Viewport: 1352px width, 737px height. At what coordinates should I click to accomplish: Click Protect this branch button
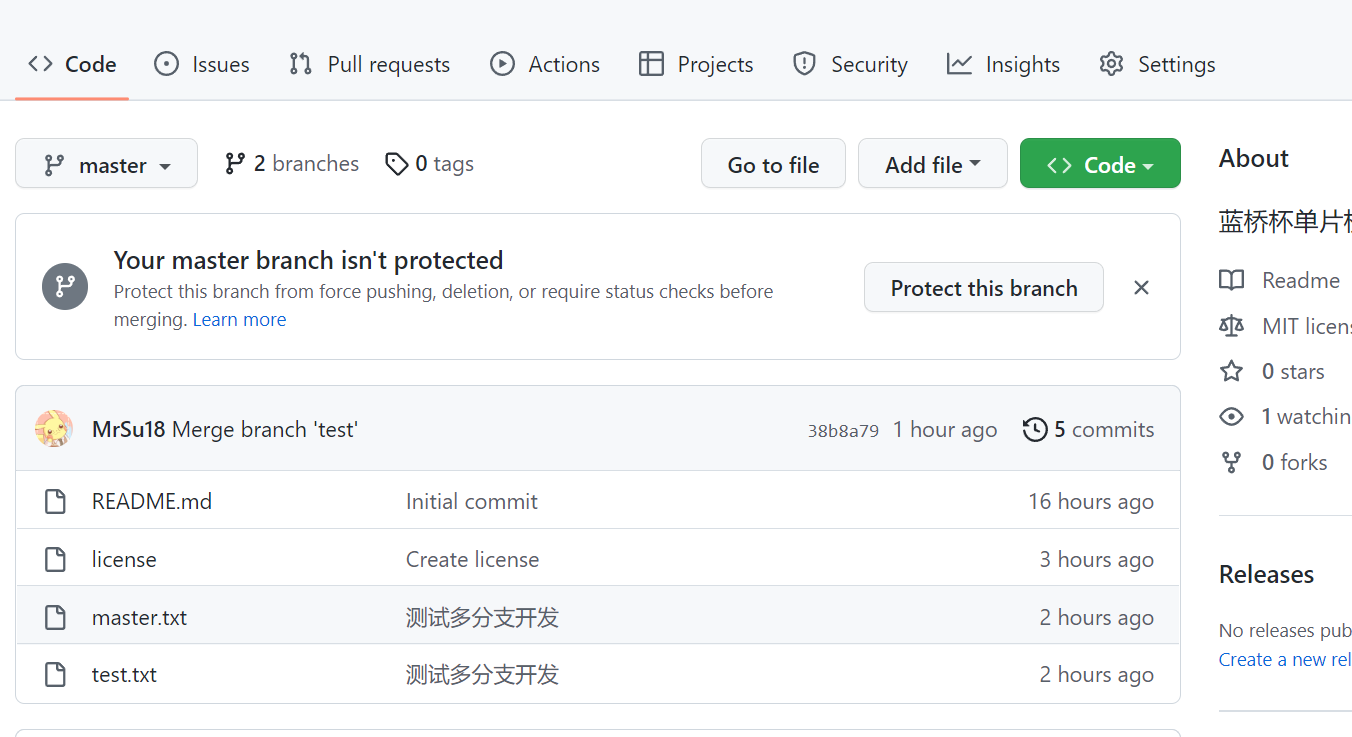[x=984, y=288]
